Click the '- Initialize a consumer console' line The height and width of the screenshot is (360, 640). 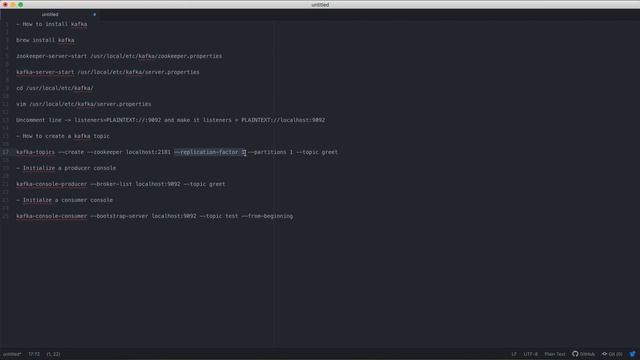point(64,200)
